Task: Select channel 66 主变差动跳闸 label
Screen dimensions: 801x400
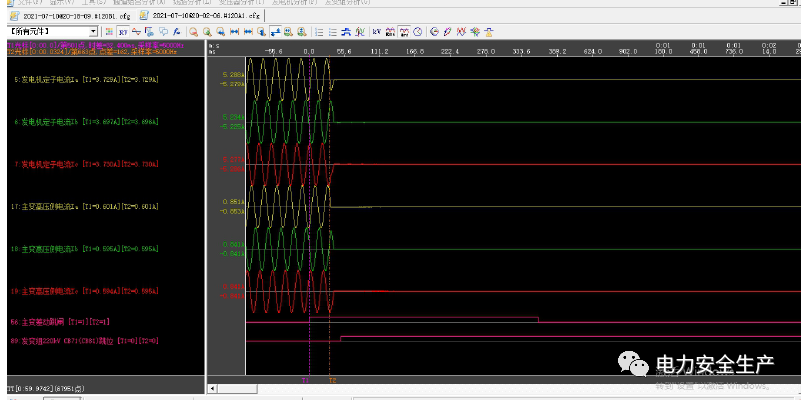Action: click(x=60, y=323)
